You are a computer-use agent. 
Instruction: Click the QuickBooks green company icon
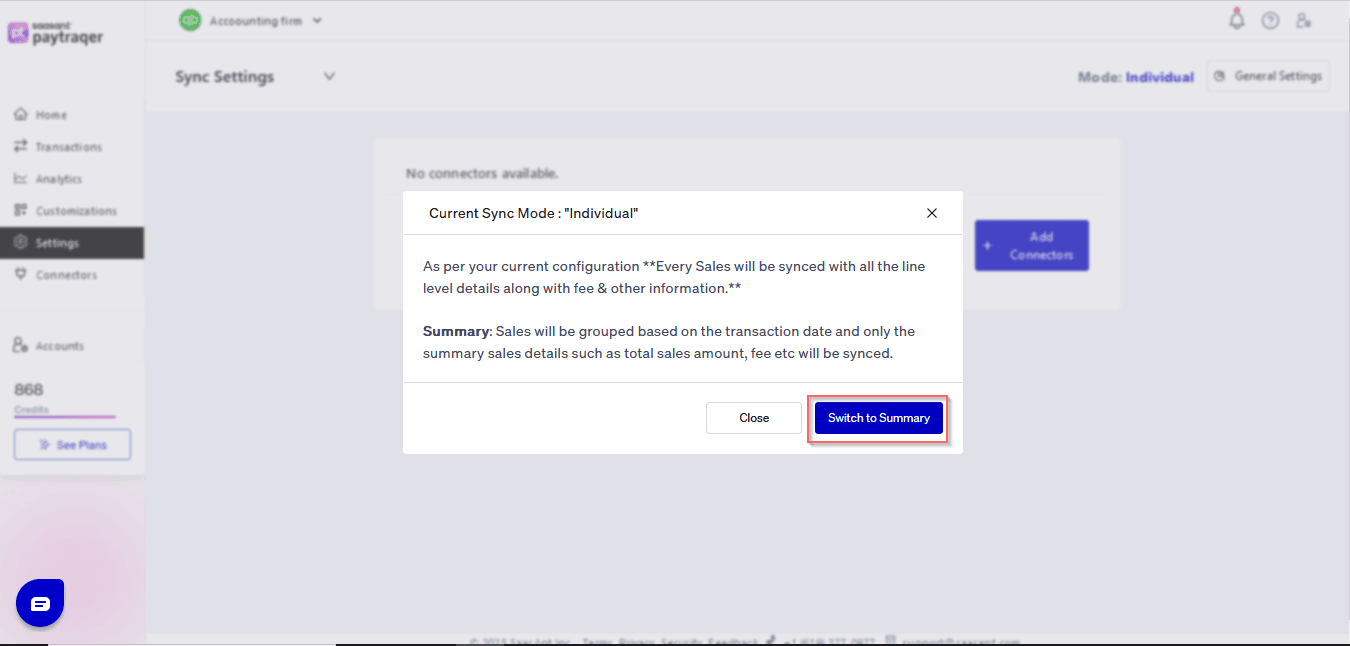190,20
